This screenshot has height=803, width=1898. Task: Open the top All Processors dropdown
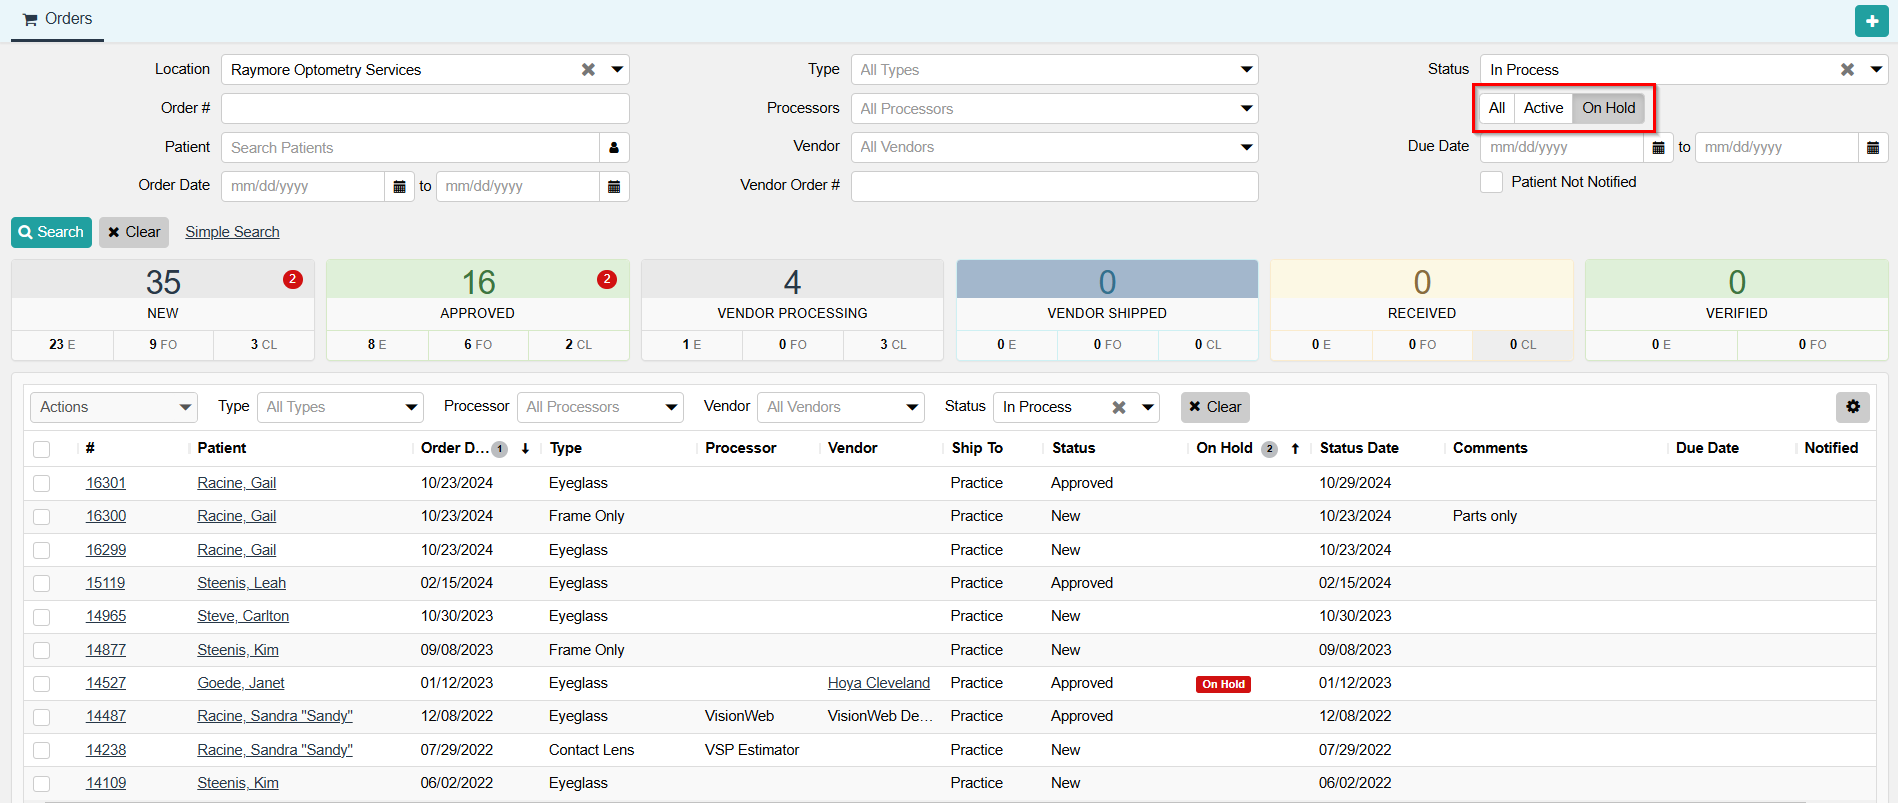pyautogui.click(x=1054, y=109)
